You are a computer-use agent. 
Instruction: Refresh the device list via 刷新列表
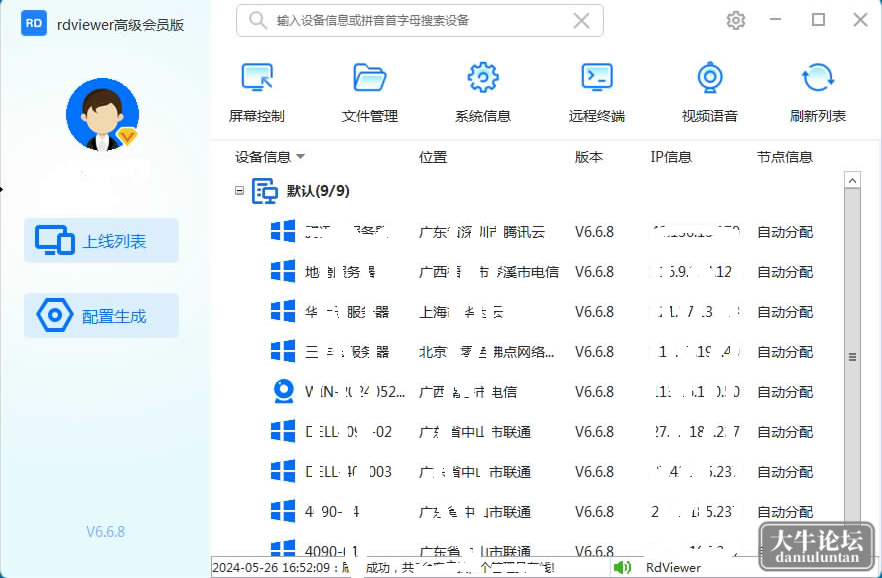818,92
